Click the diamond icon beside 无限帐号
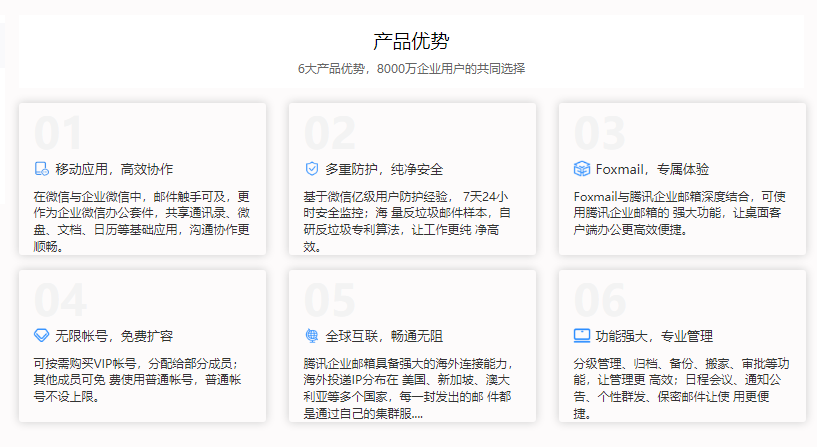Viewport: 817px width, 447px height. tap(42, 335)
